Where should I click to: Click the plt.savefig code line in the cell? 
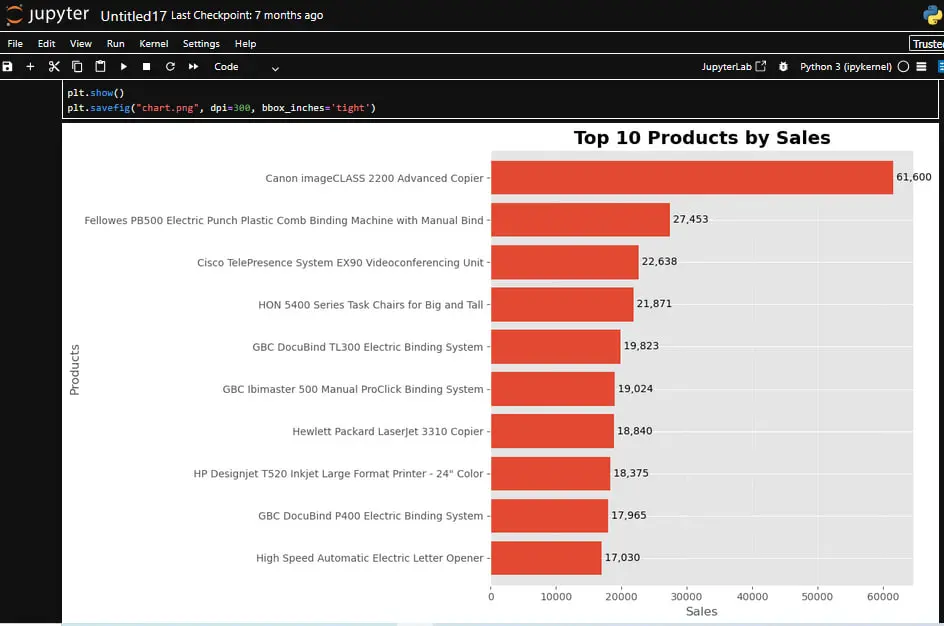tap(222, 108)
